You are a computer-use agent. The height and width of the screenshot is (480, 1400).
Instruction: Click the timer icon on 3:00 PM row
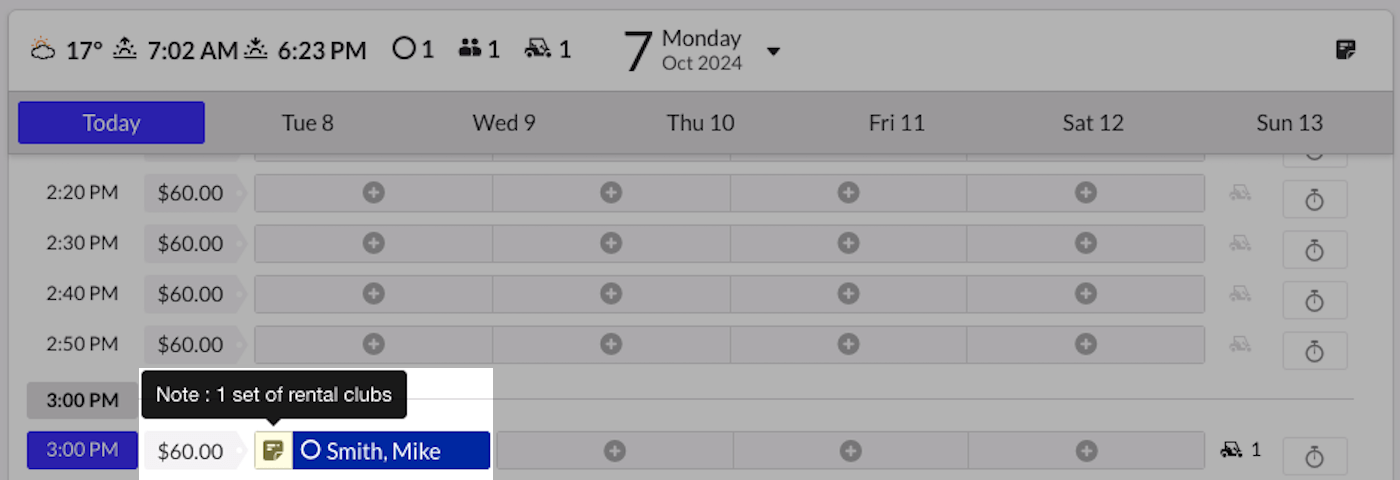click(x=1315, y=456)
